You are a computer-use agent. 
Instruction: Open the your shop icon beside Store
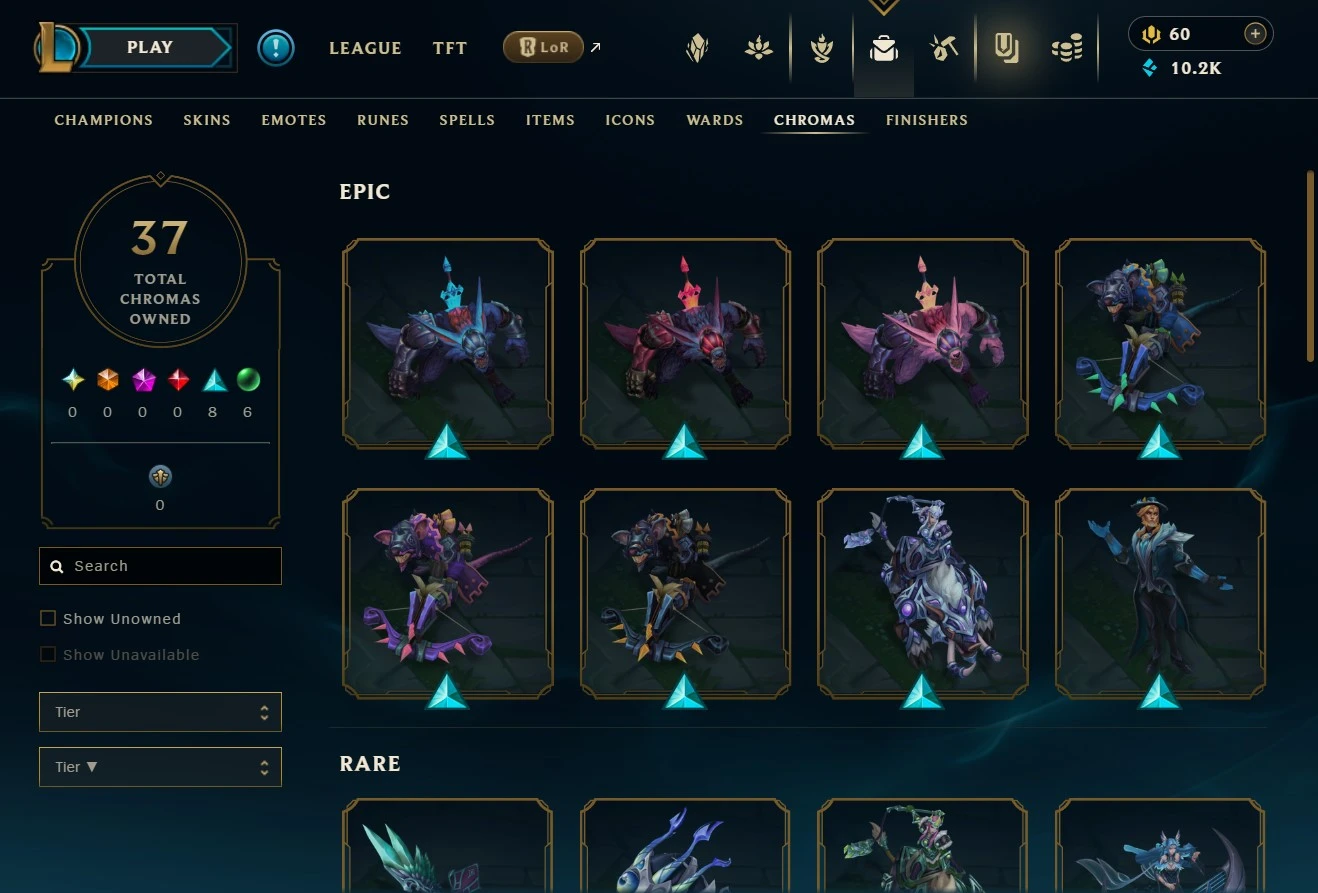point(1006,48)
